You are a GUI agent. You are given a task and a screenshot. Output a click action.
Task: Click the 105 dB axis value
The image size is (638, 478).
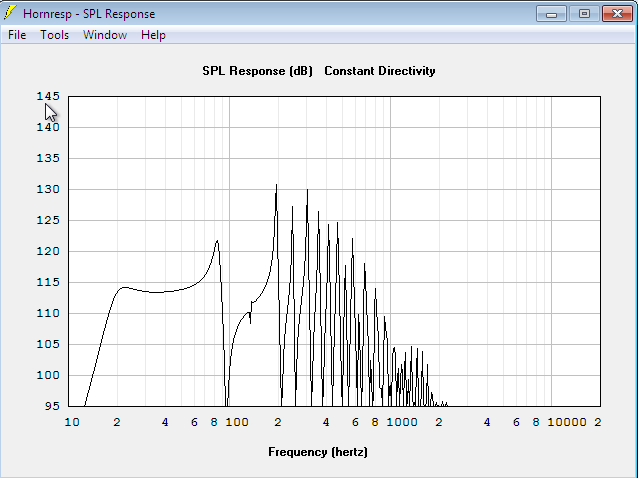tap(48, 344)
